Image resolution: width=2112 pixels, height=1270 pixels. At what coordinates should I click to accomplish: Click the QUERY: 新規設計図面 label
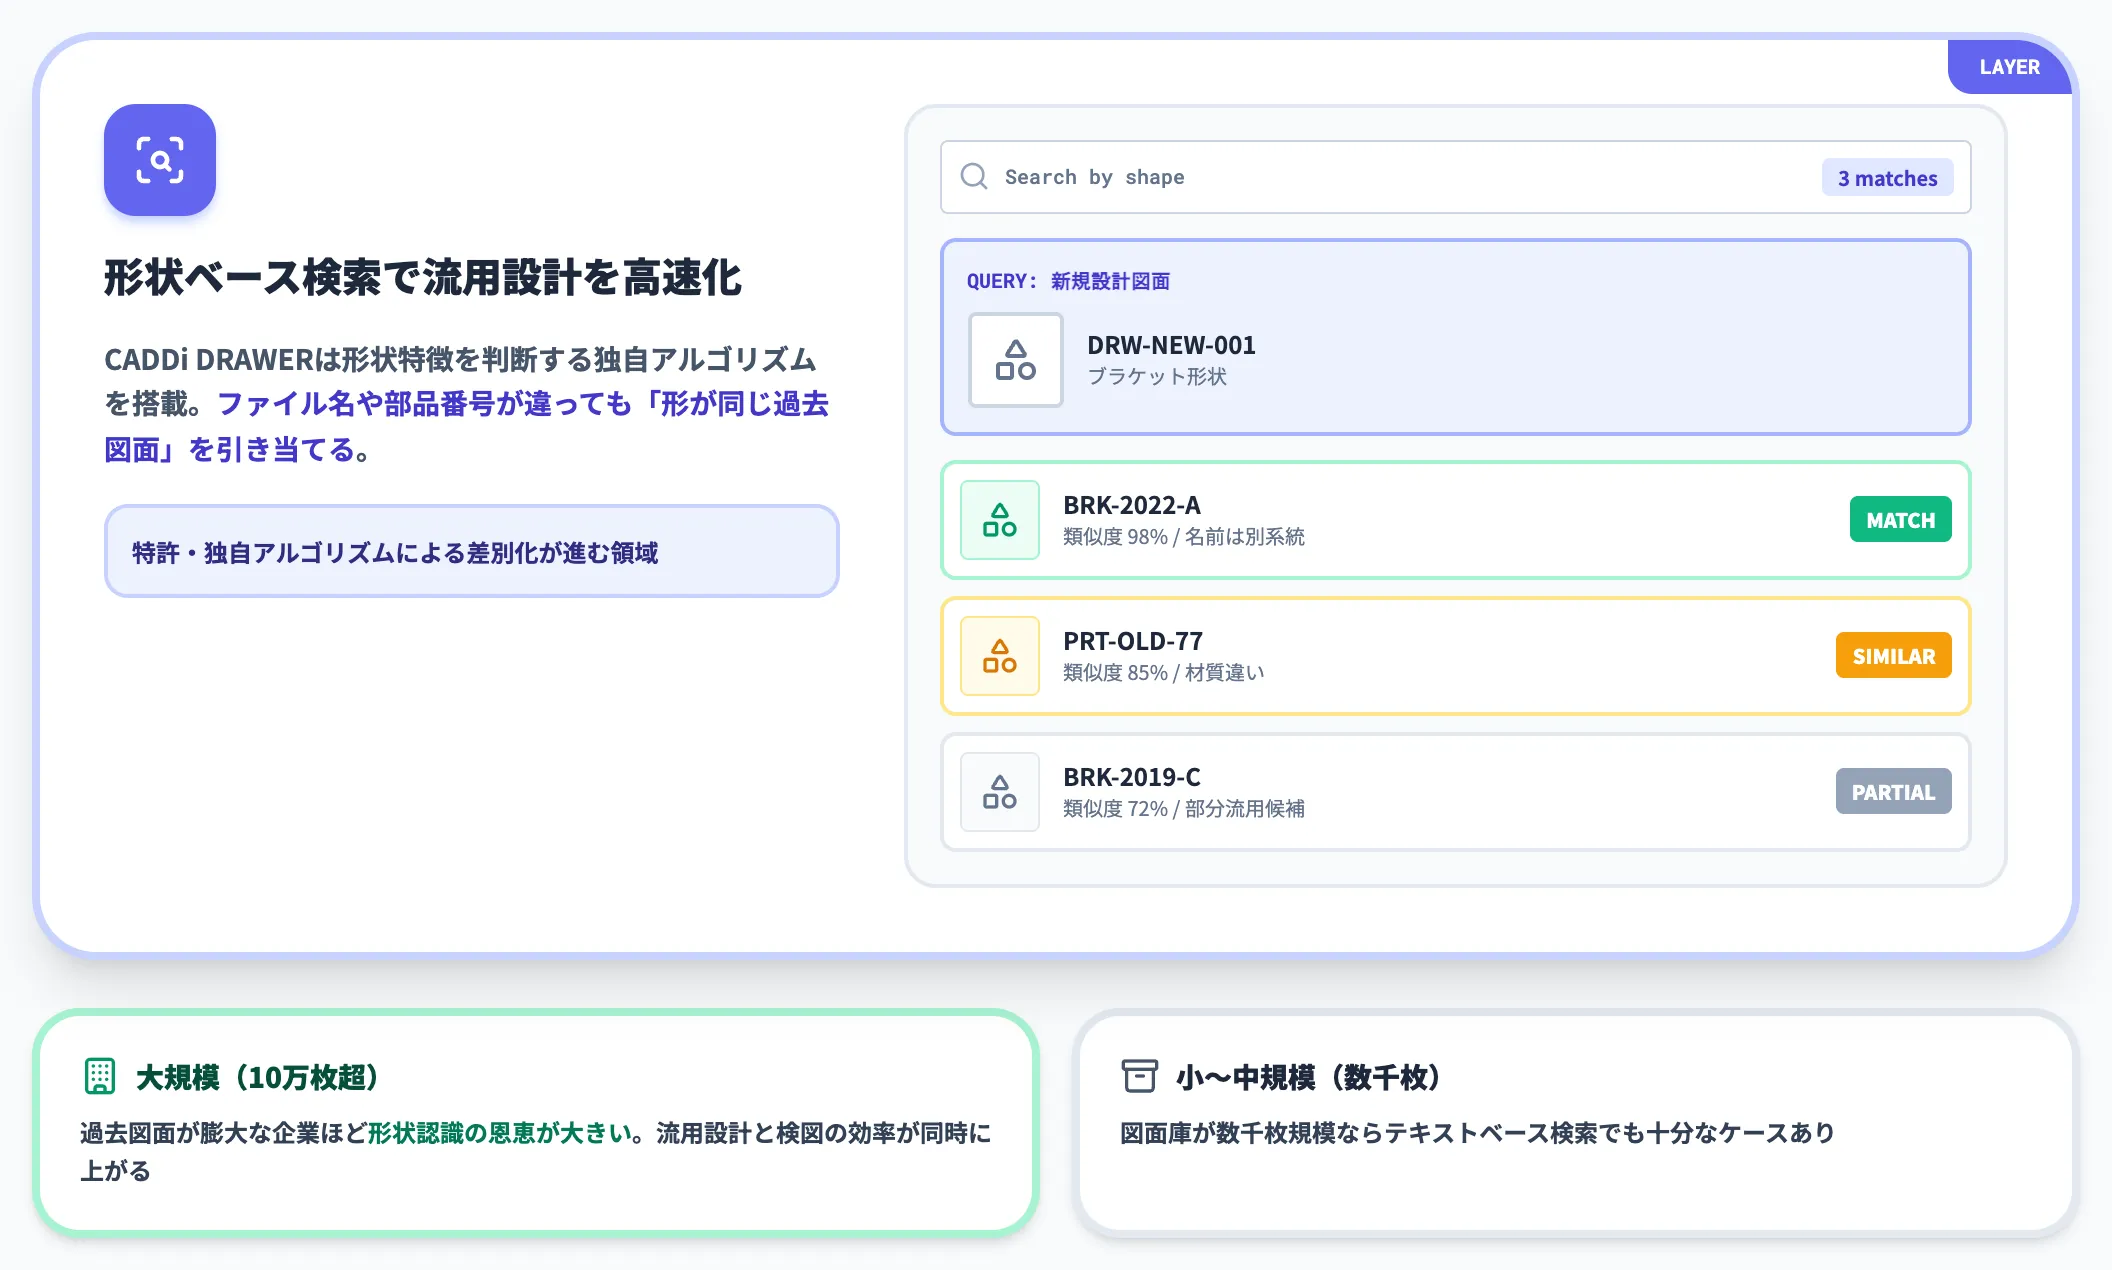[1068, 281]
